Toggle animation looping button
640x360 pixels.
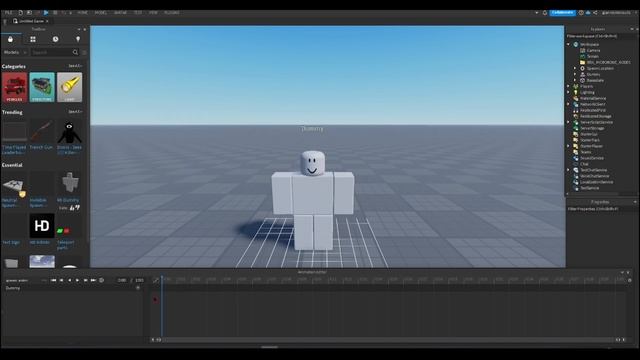pos(102,280)
